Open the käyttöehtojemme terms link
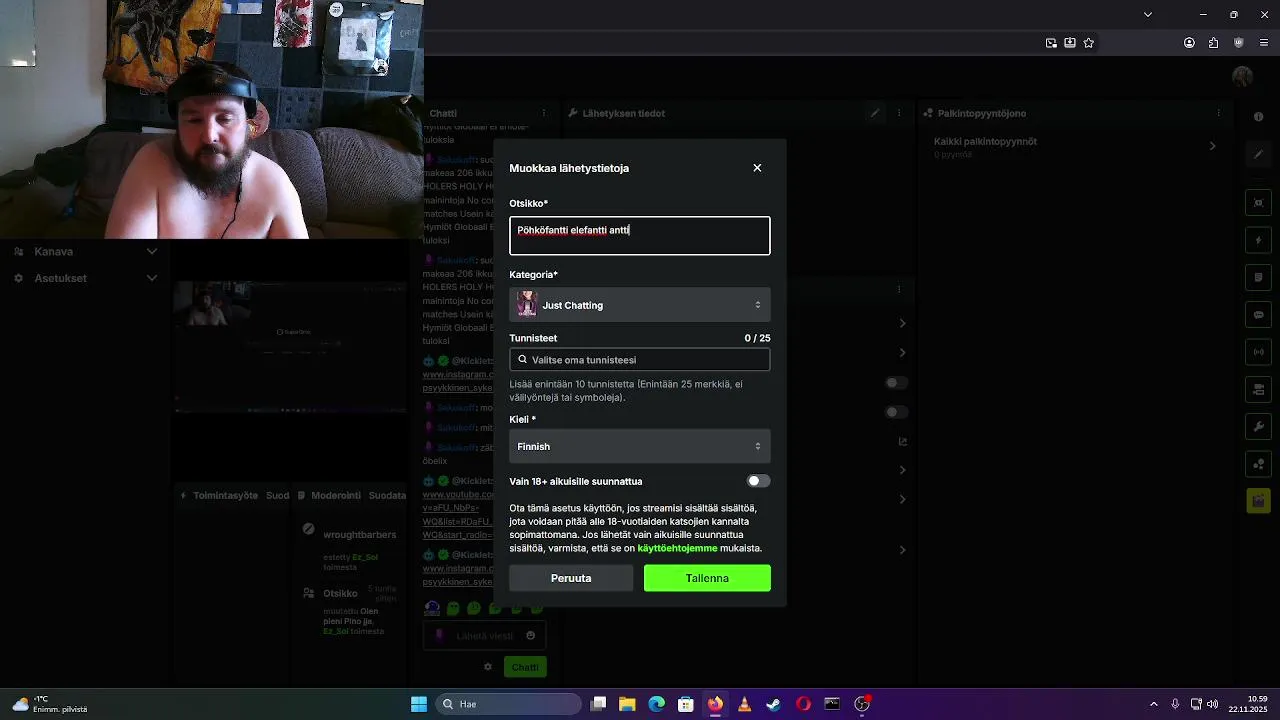 (677, 548)
